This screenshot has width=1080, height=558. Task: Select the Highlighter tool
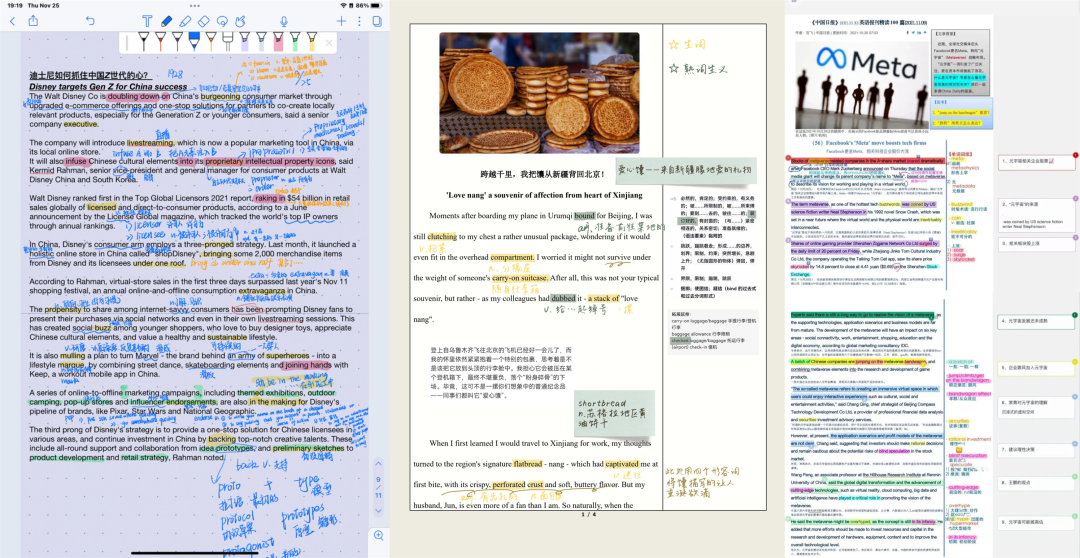[x=185, y=21]
